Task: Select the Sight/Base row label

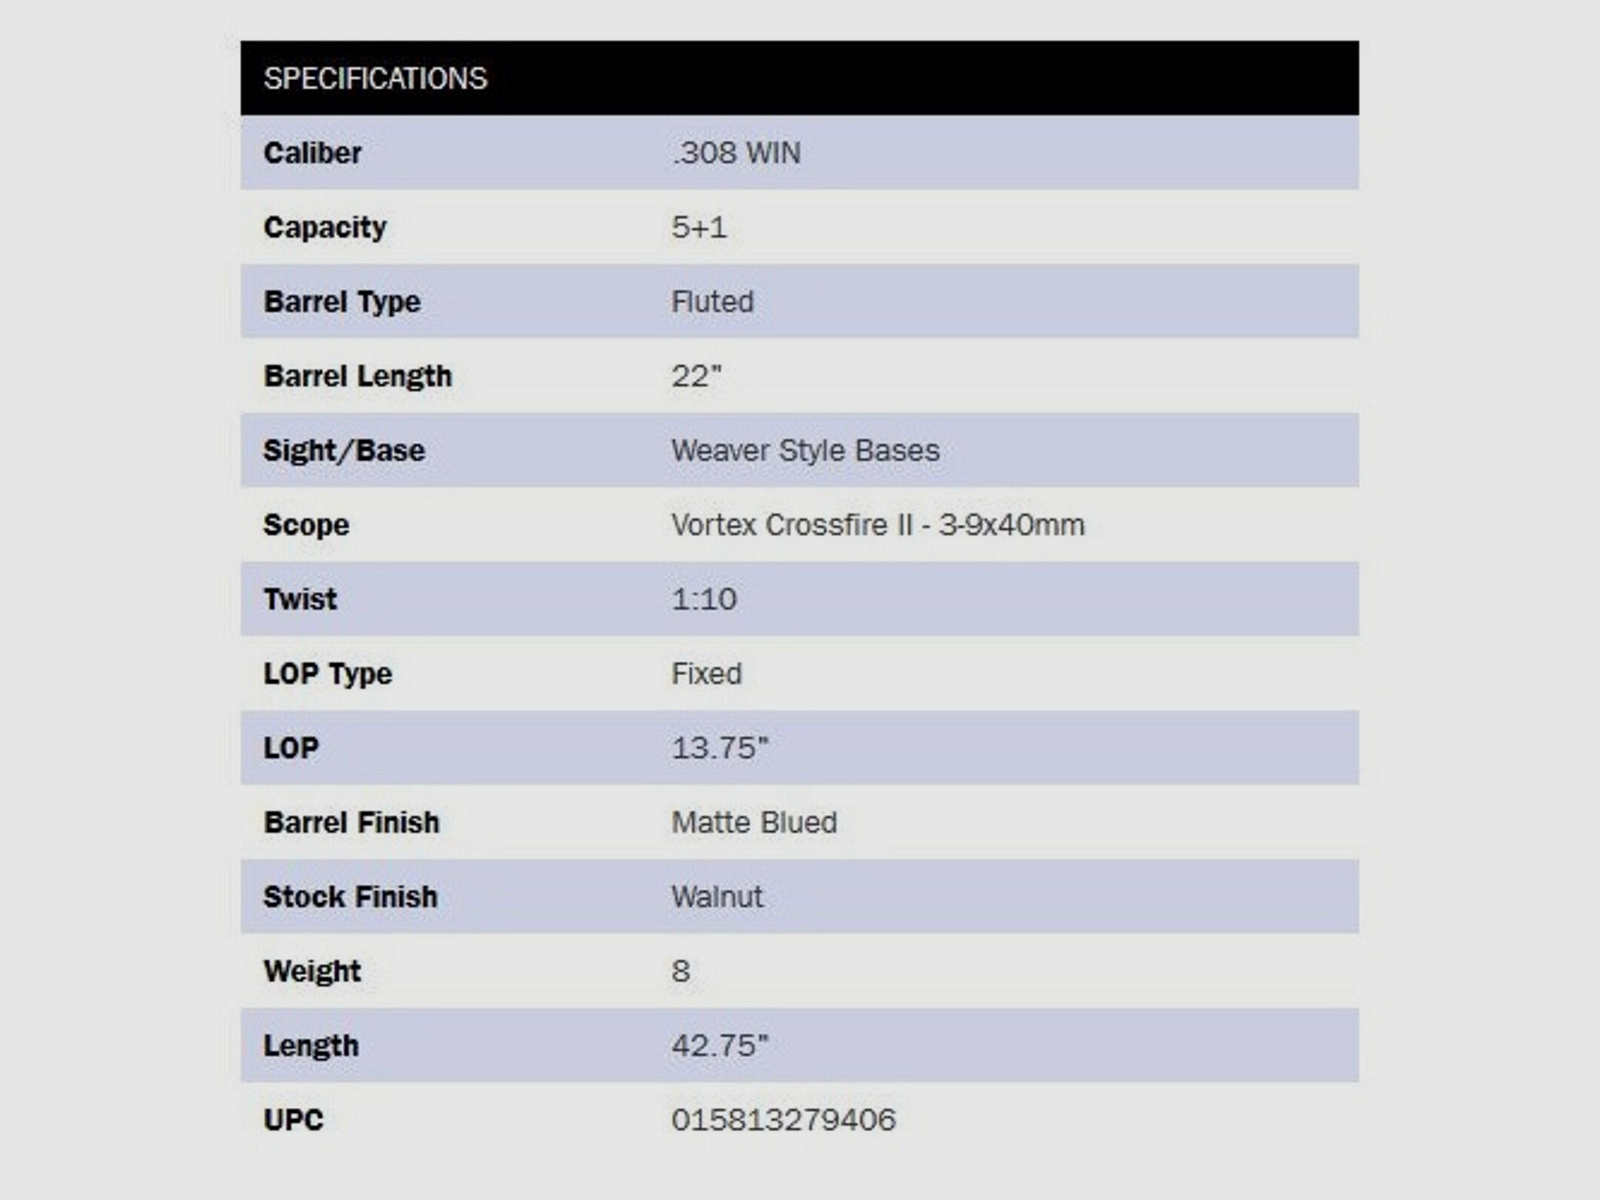Action: click(344, 451)
